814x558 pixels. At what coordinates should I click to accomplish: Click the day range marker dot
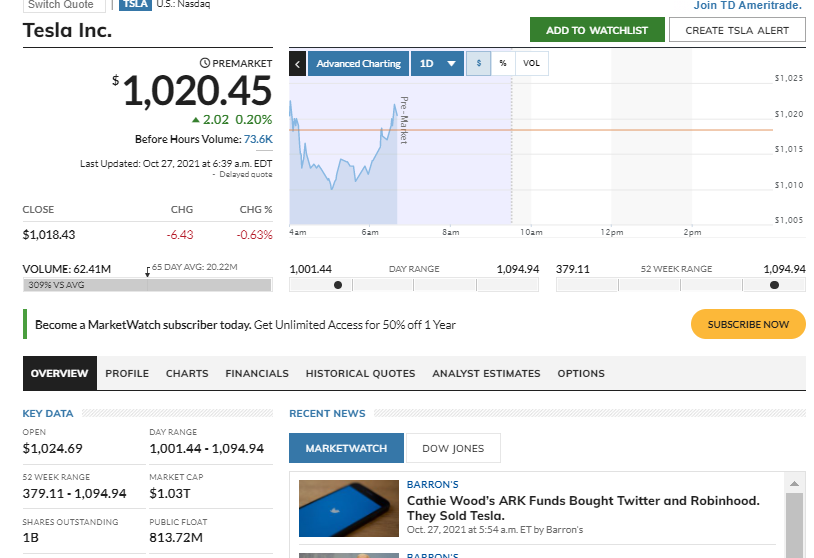point(338,285)
